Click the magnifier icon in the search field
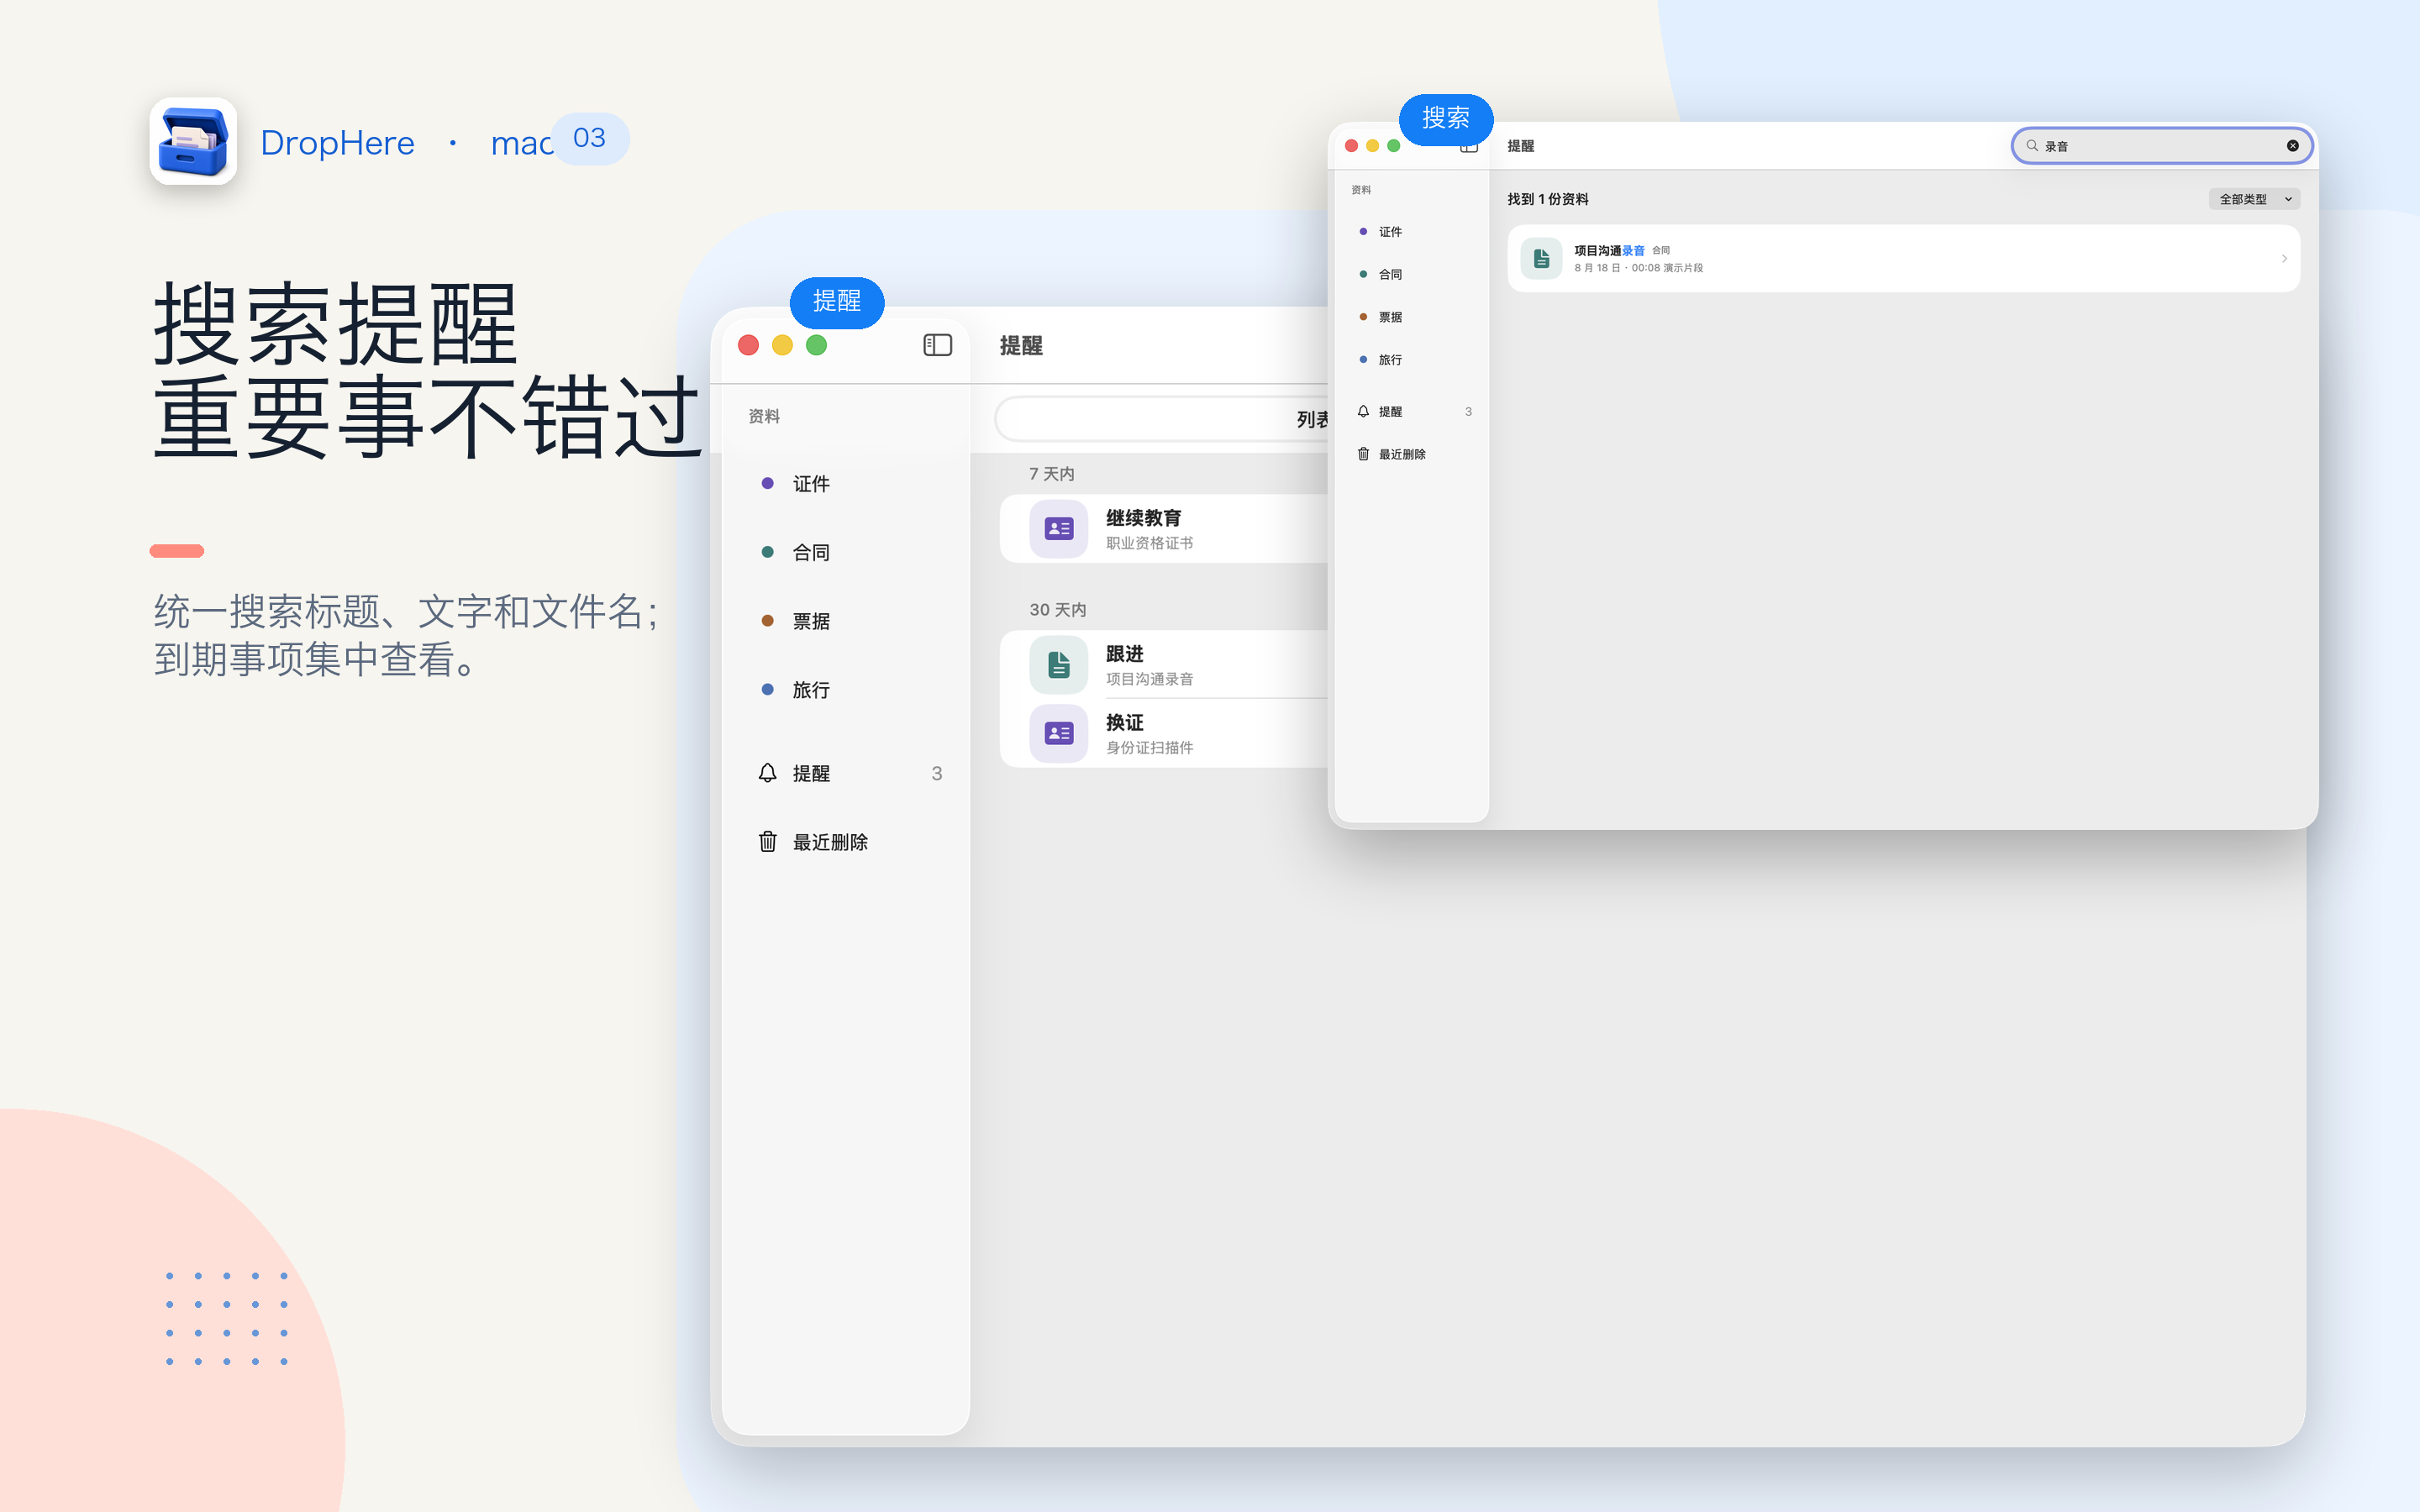 (2031, 146)
